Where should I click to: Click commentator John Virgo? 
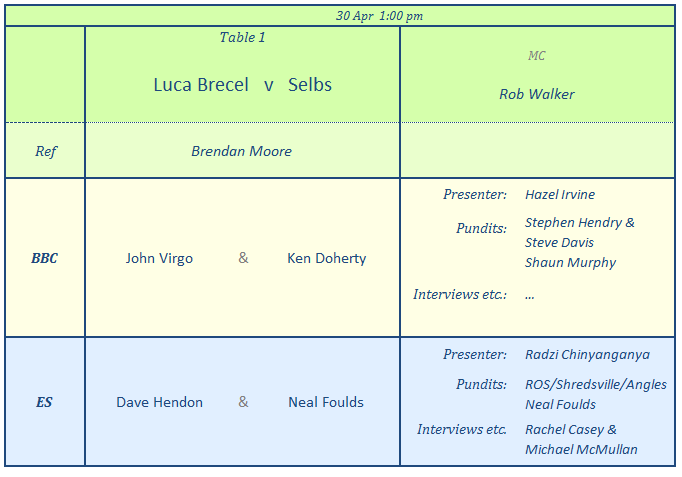[x=159, y=258]
